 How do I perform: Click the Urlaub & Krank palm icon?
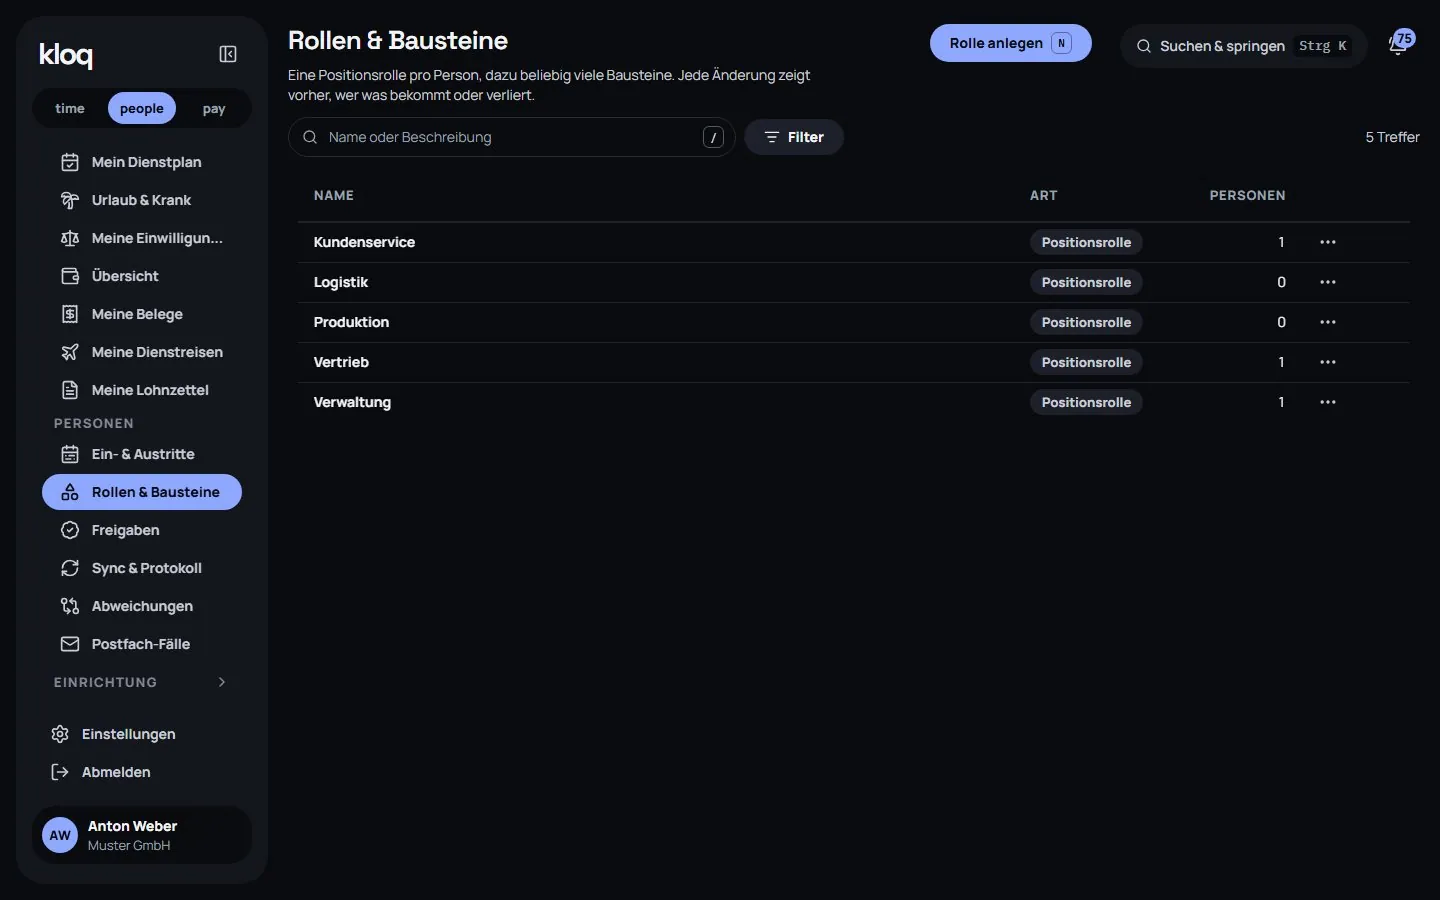70,200
